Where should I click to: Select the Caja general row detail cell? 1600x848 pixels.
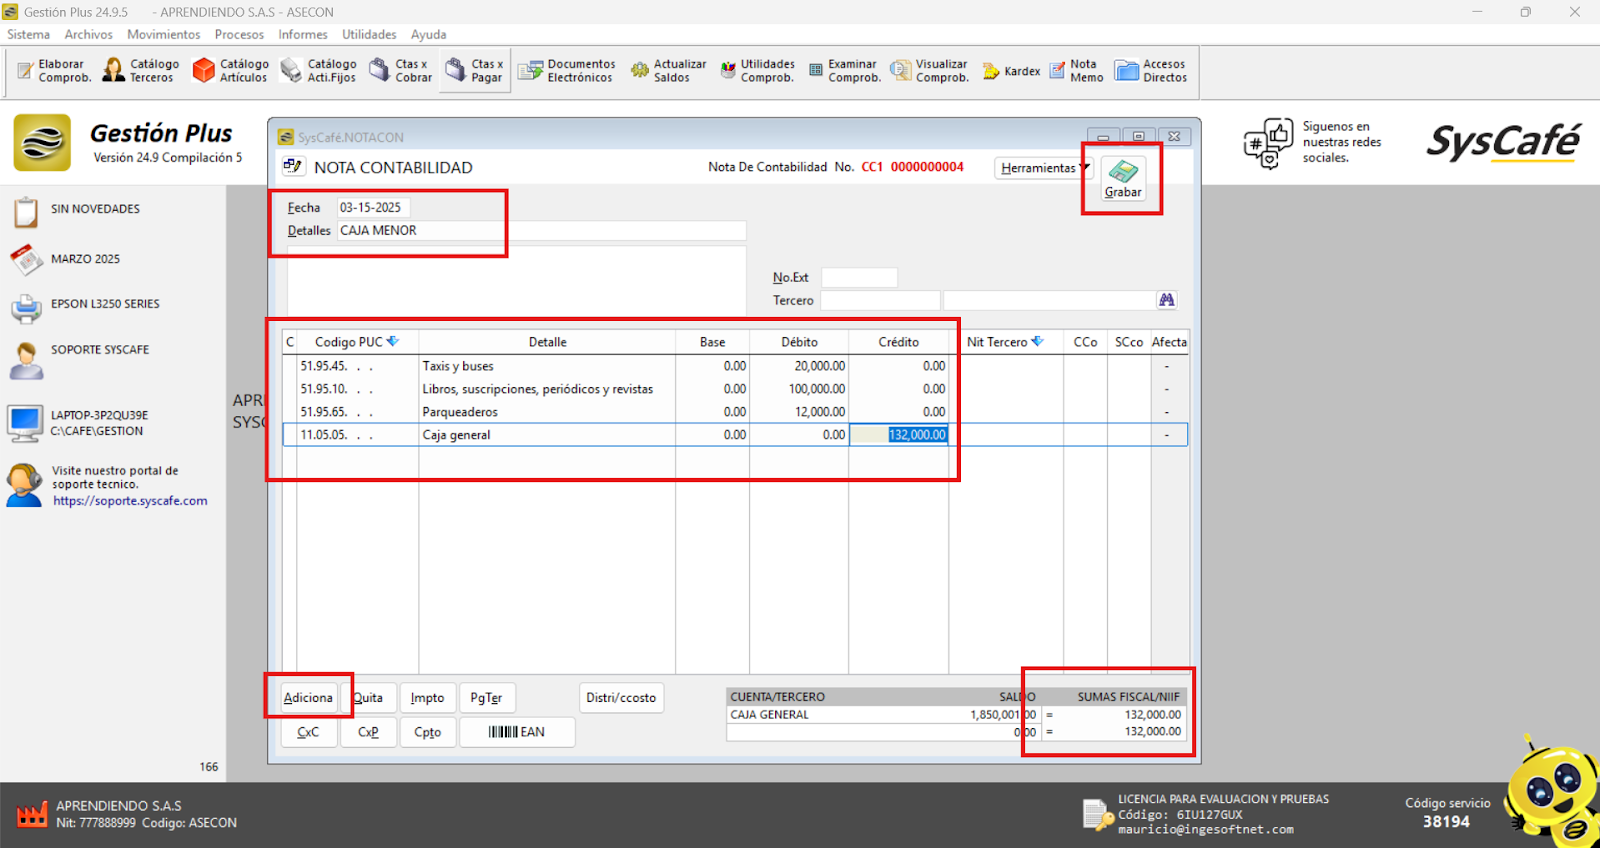546,435
